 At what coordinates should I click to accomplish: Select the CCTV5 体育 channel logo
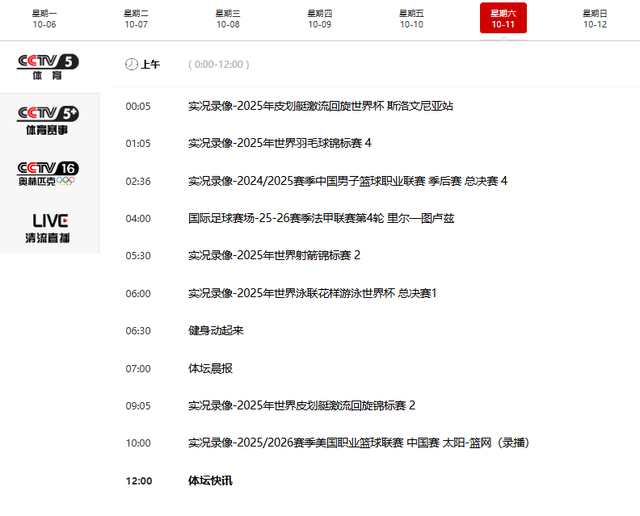pyautogui.click(x=47, y=67)
